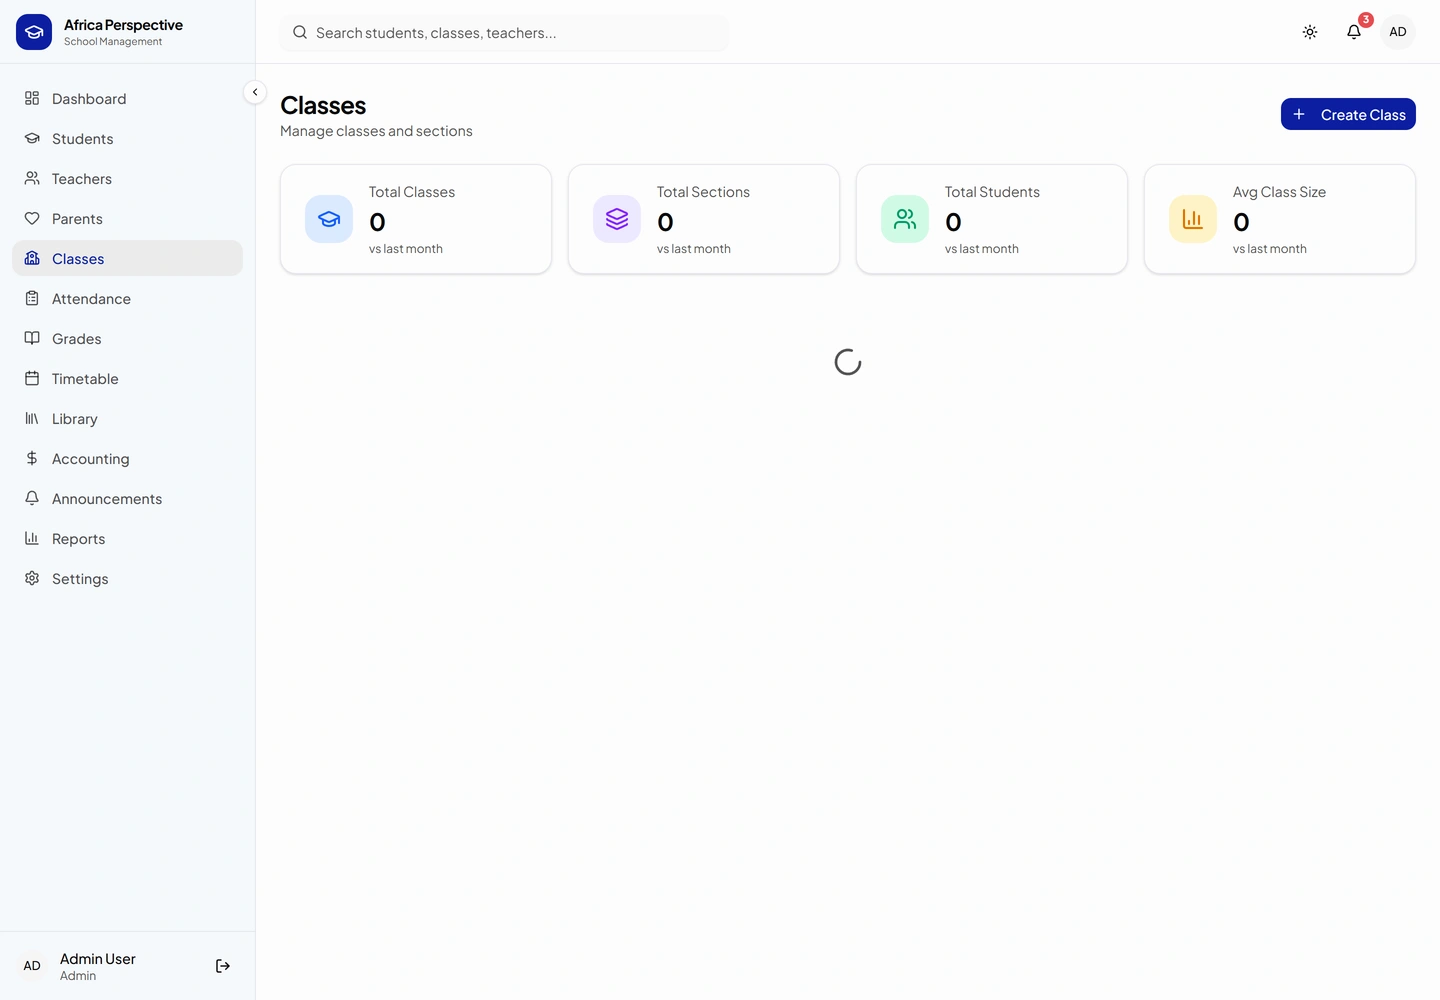This screenshot has width=1440, height=1000.
Task: Click the Library icon in the sidebar
Action: [32, 418]
